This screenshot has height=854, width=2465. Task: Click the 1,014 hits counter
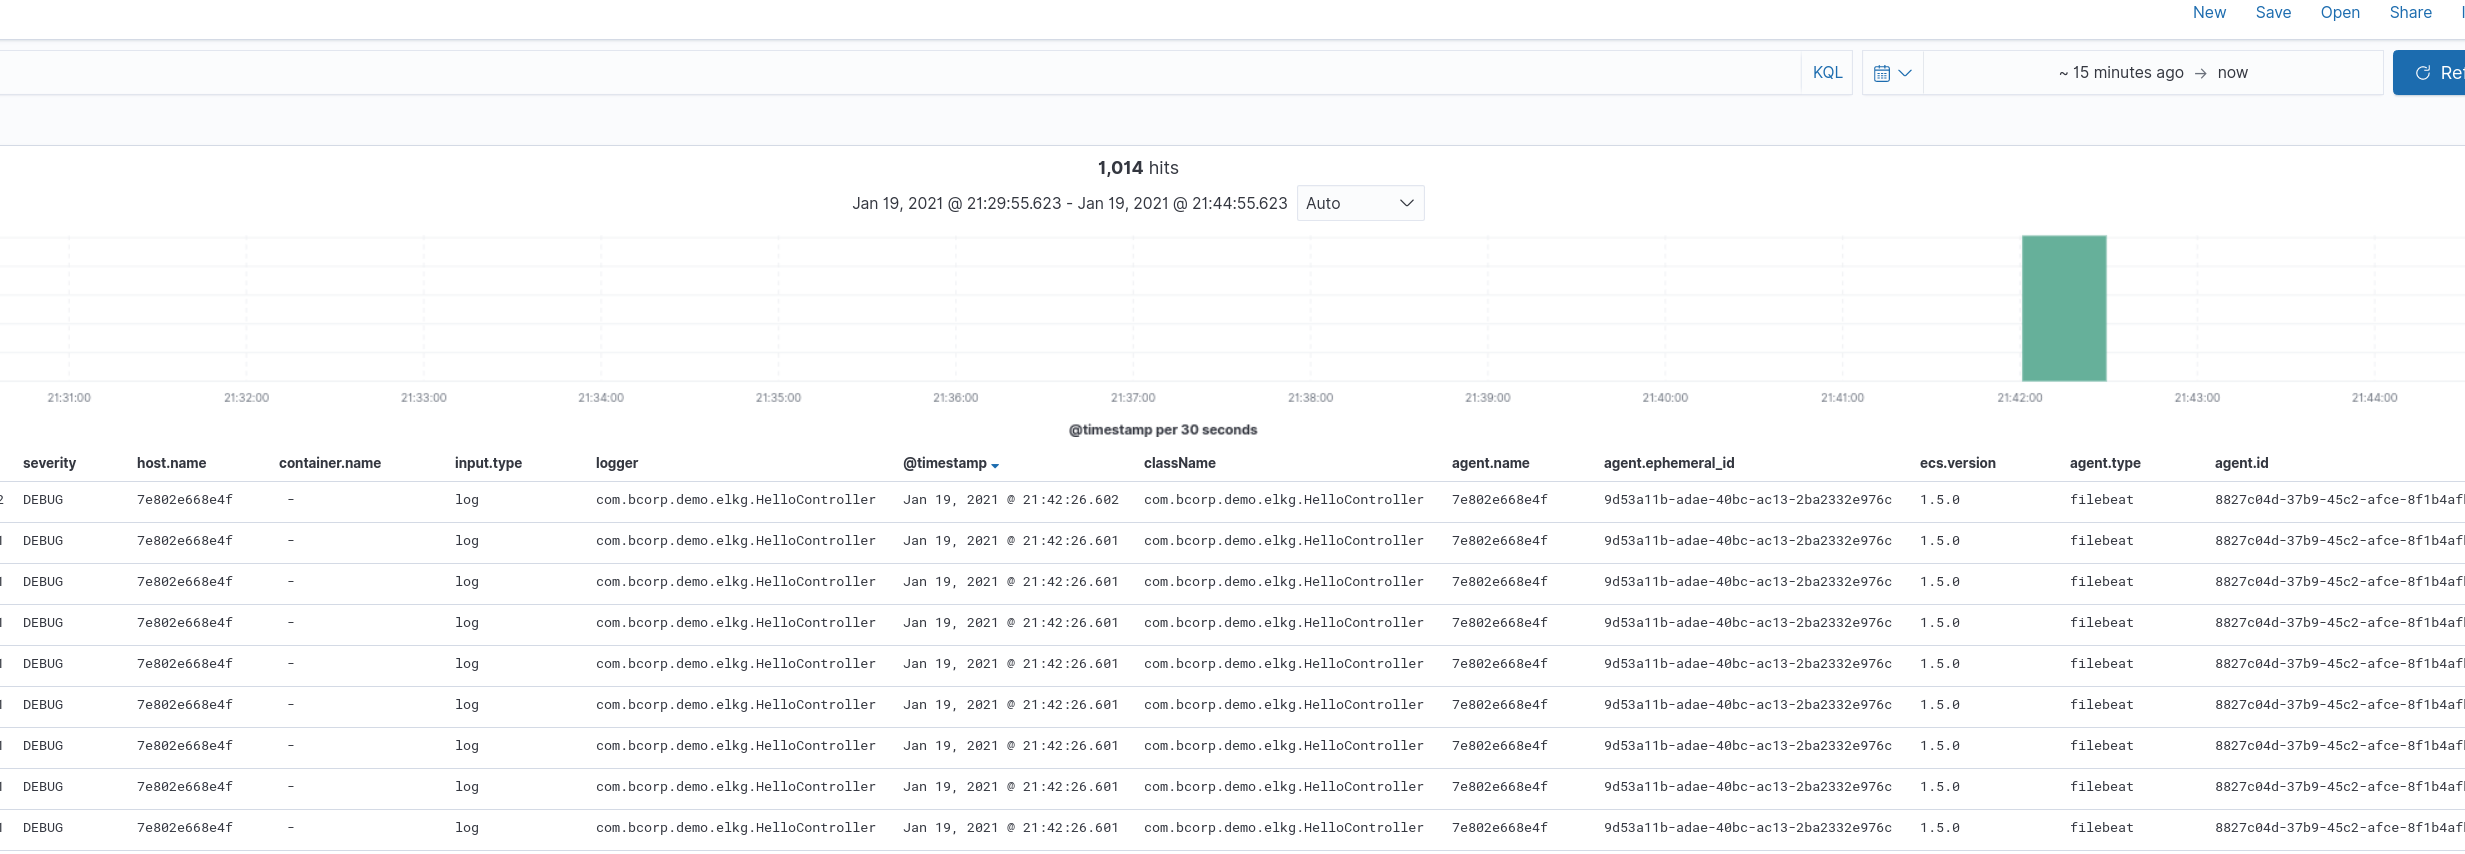1138,168
